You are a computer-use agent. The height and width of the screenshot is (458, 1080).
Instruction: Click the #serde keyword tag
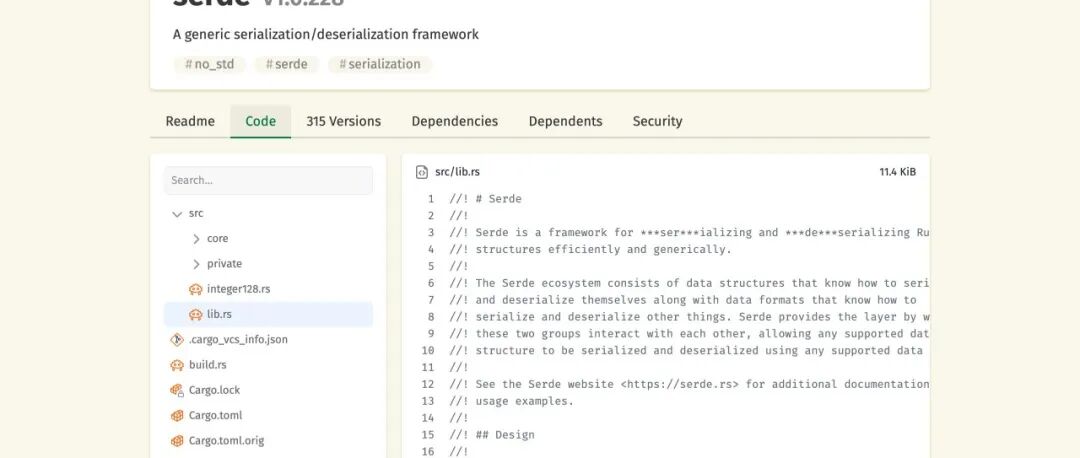click(287, 65)
